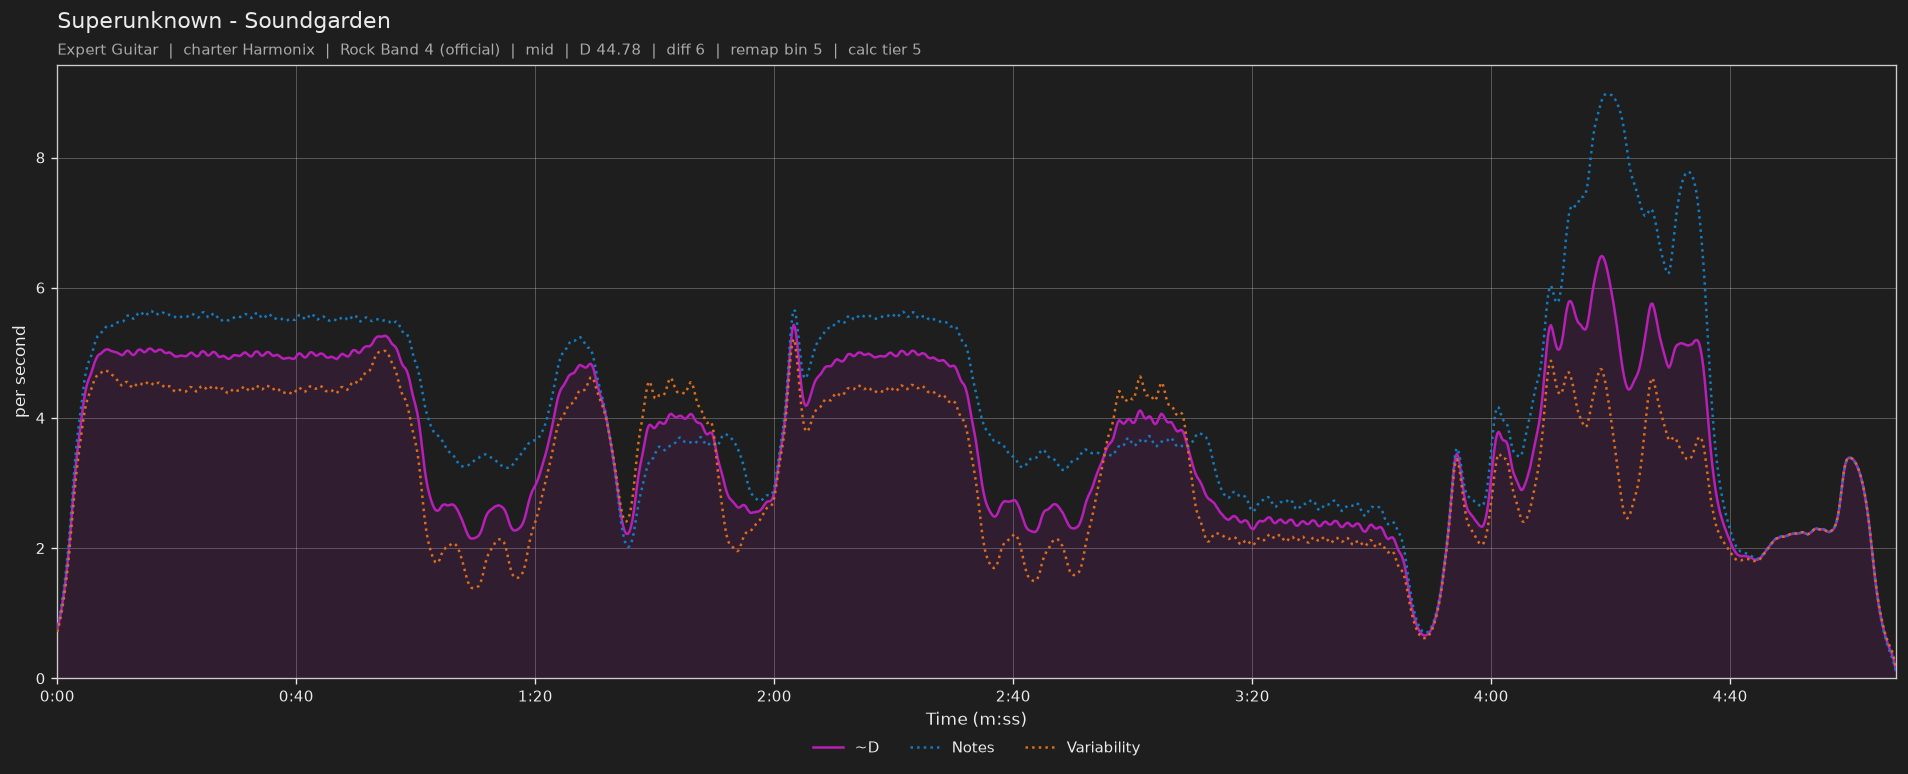Image resolution: width=1908 pixels, height=774 pixels.
Task: Click the 'Time (m:ss)' axis label
Action: click(x=976, y=719)
